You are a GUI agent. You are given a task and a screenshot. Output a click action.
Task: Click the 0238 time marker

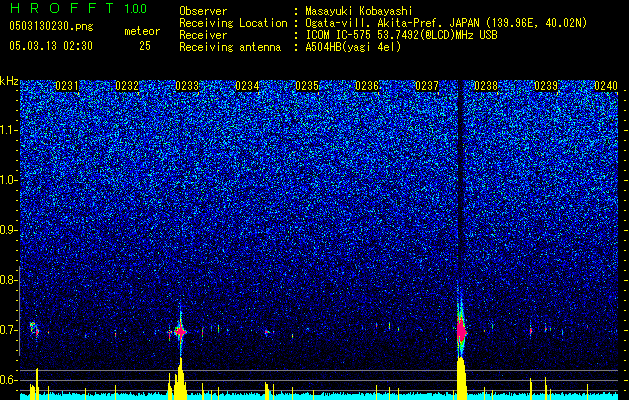tap(486, 86)
